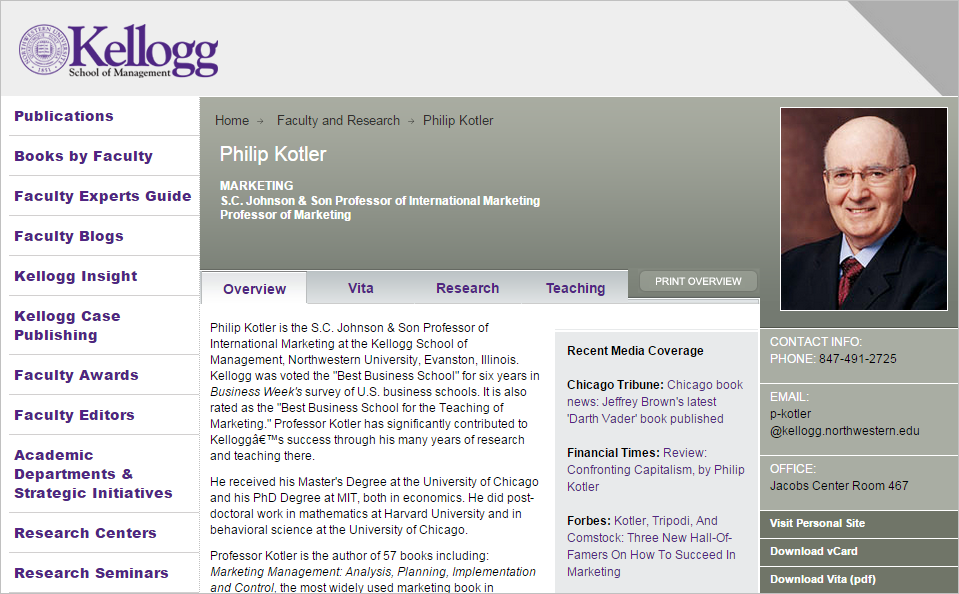Go to Books by Faculty
Screen dimensions: 959x594
click(83, 156)
